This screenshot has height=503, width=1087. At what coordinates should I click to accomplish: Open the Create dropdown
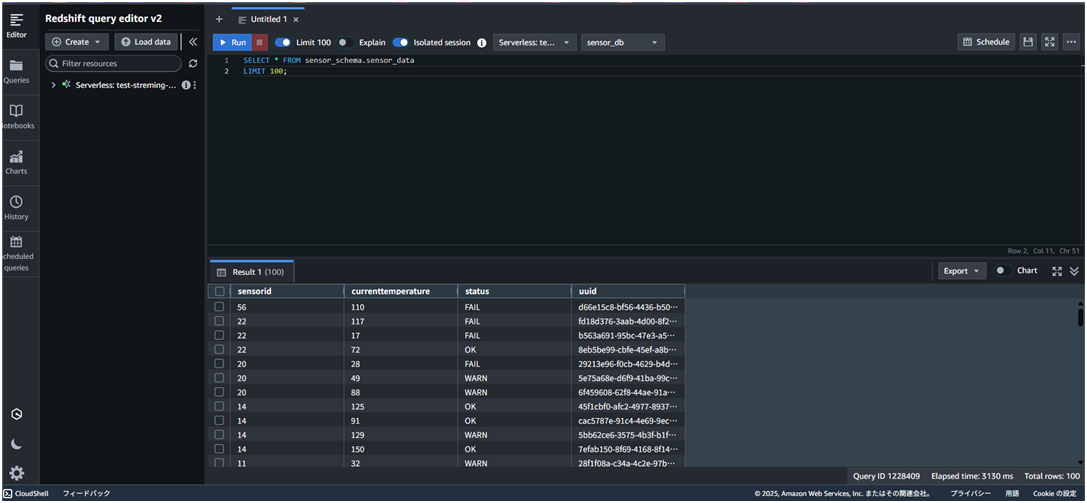76,42
